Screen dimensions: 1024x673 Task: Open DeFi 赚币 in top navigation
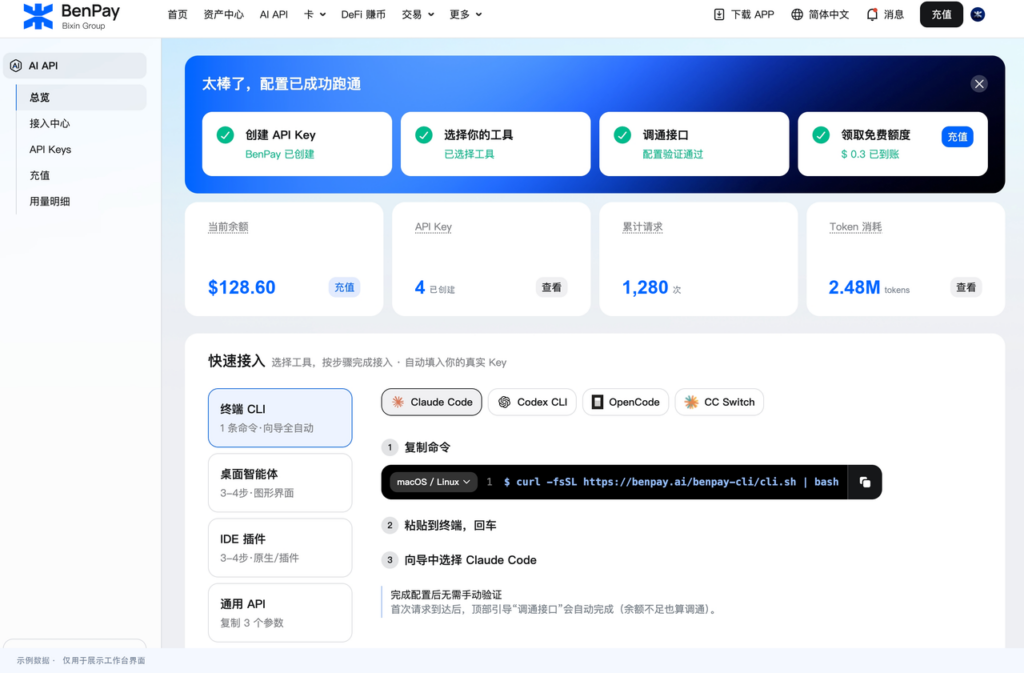click(363, 14)
